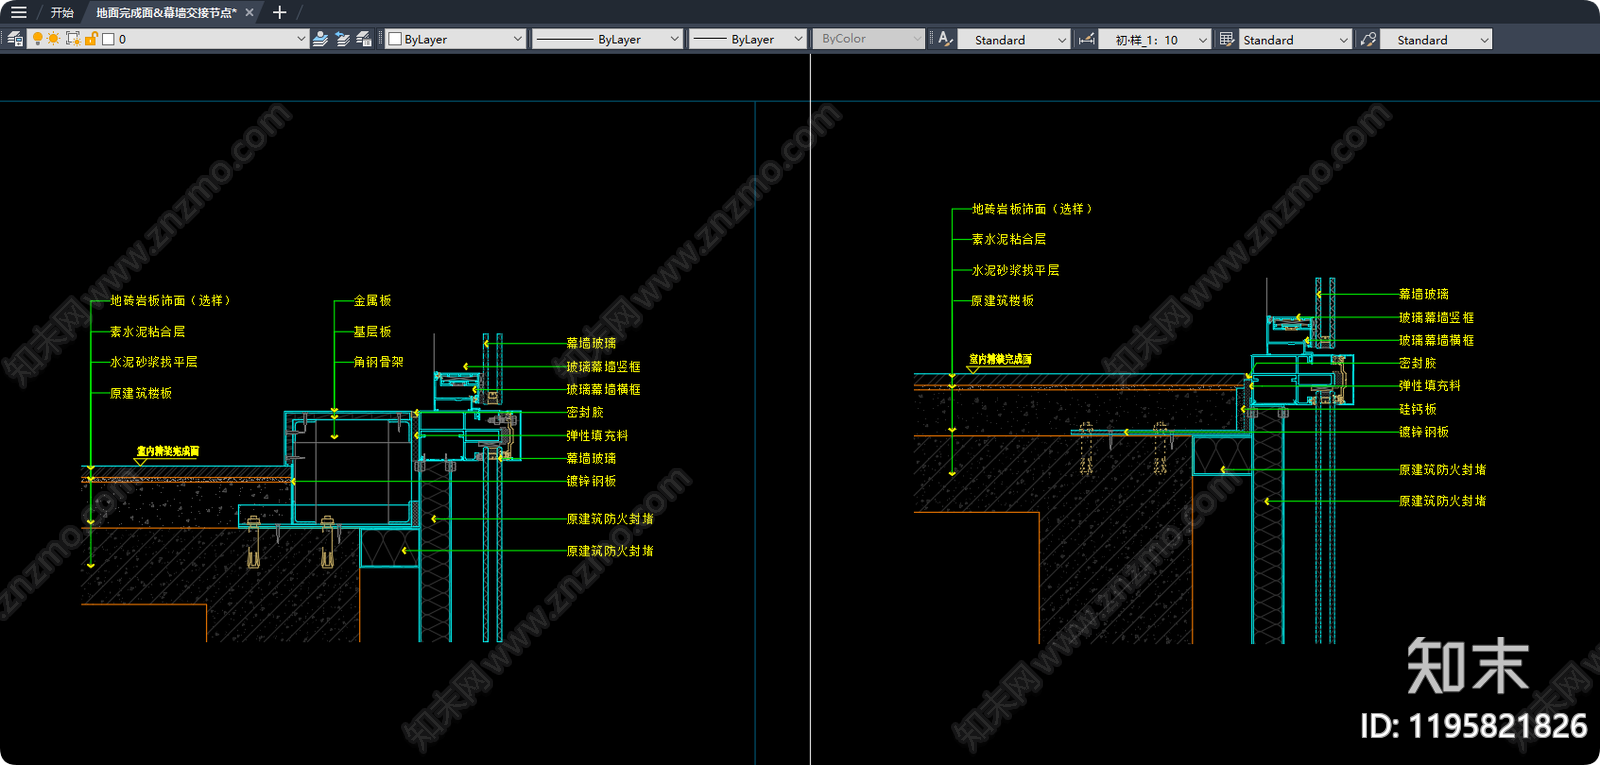Select the 地面完成面&幕墙交接节点 drawing tab

165,12
